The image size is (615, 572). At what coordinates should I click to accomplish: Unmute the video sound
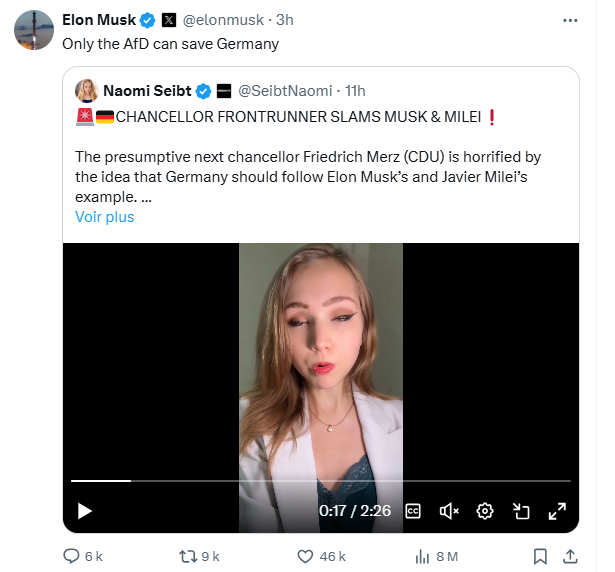[449, 511]
